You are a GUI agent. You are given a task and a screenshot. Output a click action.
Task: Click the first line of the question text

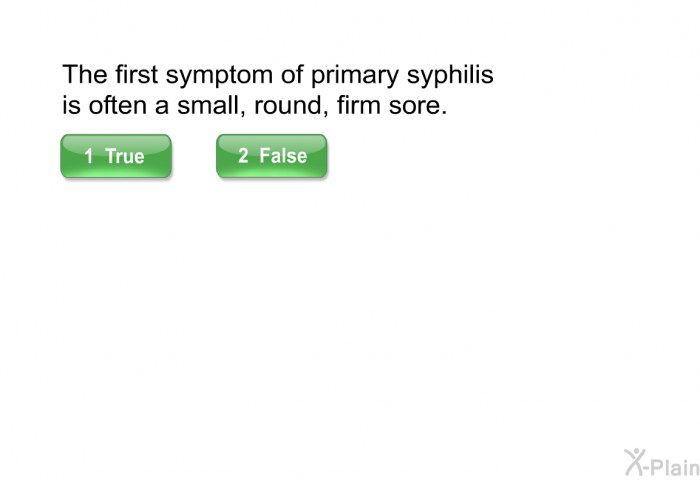(x=278, y=75)
